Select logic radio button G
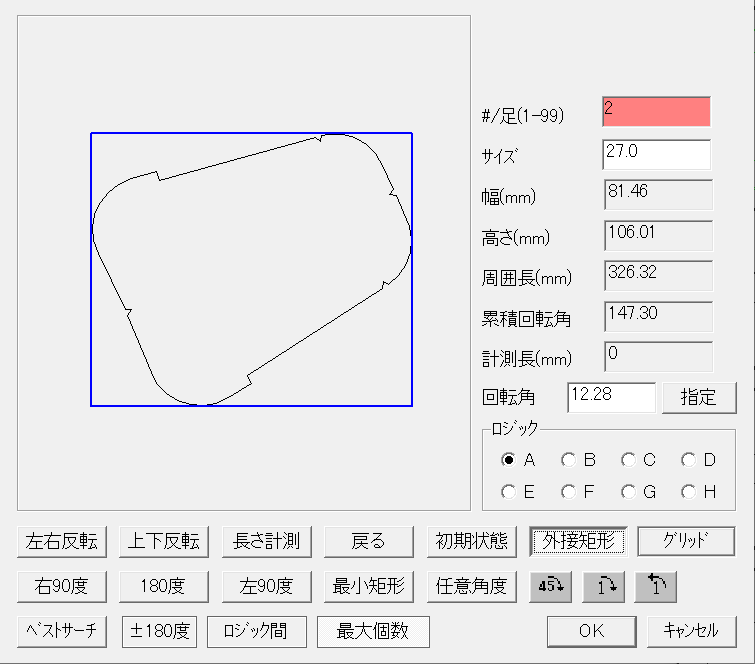Image resolution: width=755 pixels, height=664 pixels. point(628,492)
